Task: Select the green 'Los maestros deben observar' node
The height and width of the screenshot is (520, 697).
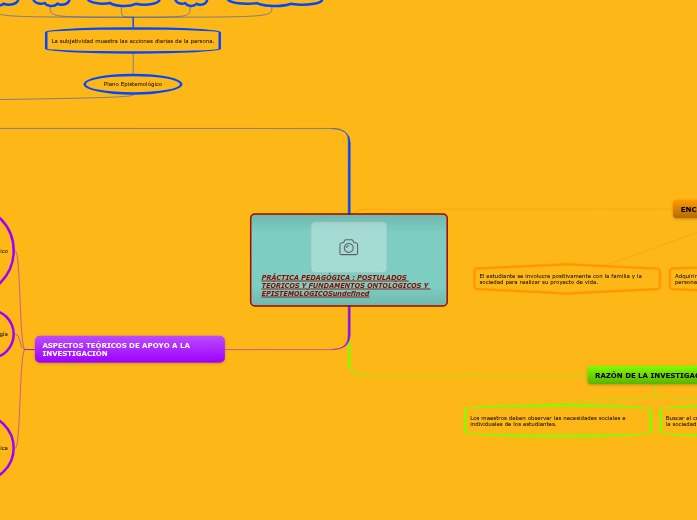Action: (557, 421)
